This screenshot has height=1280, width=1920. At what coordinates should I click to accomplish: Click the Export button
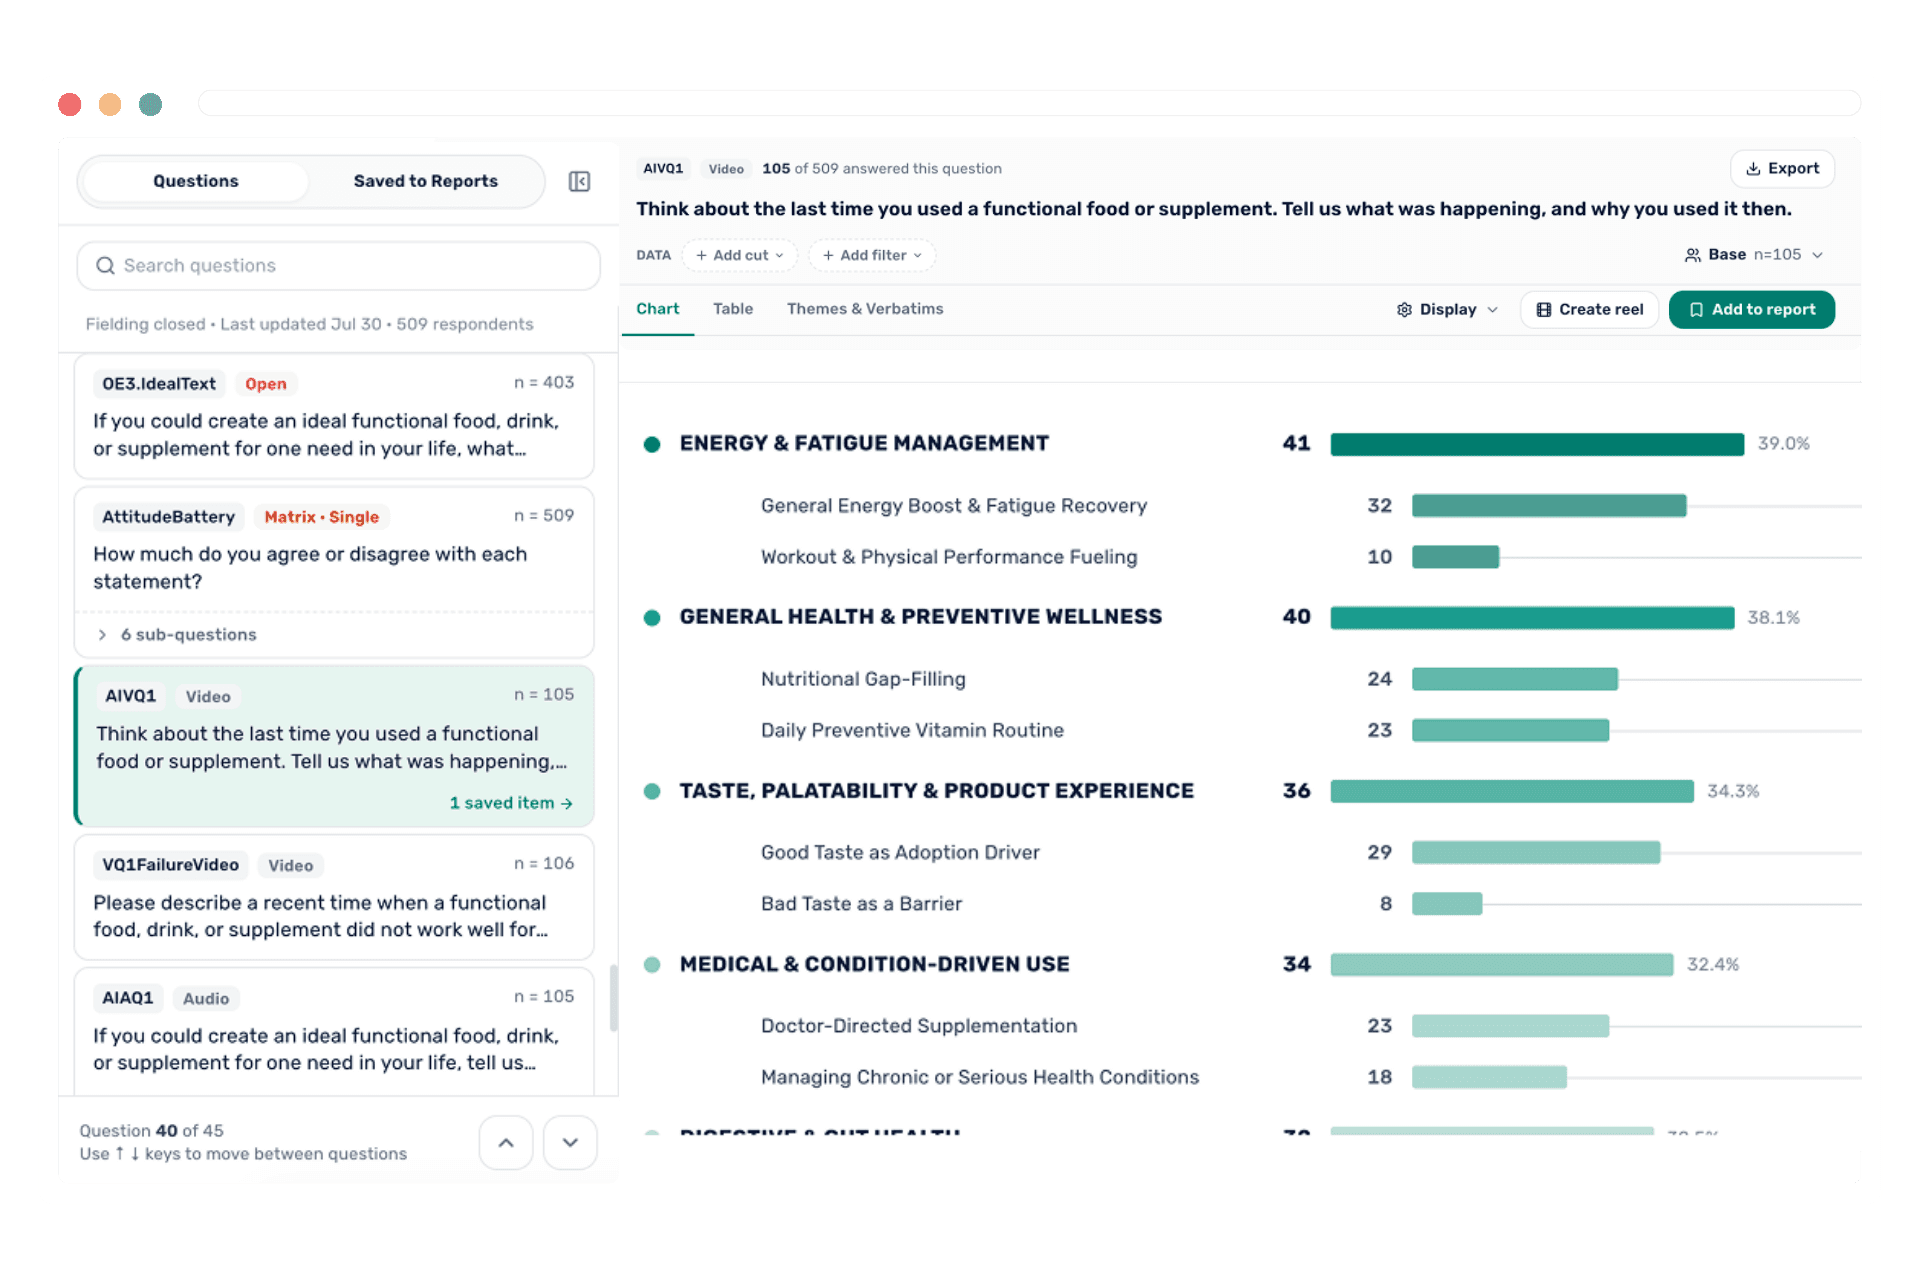click(x=1782, y=169)
